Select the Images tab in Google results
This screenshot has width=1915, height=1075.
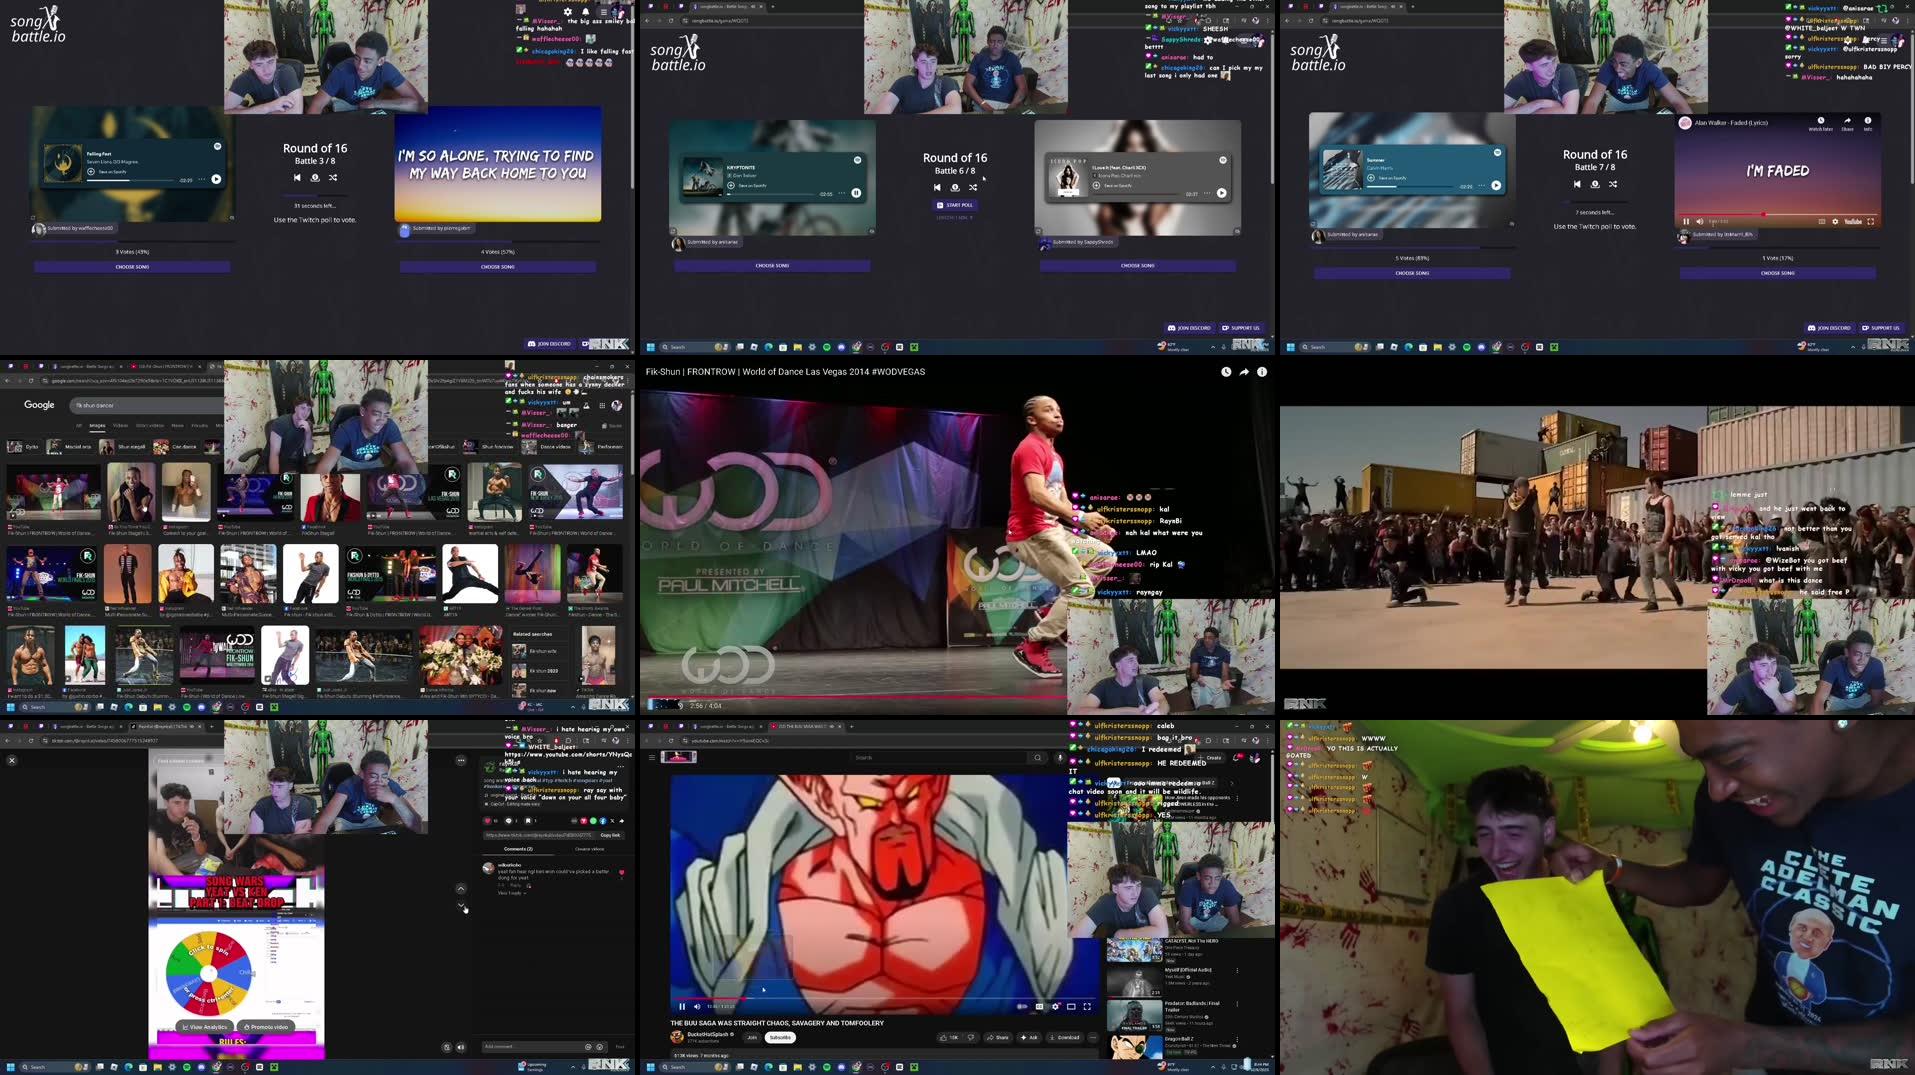point(97,425)
